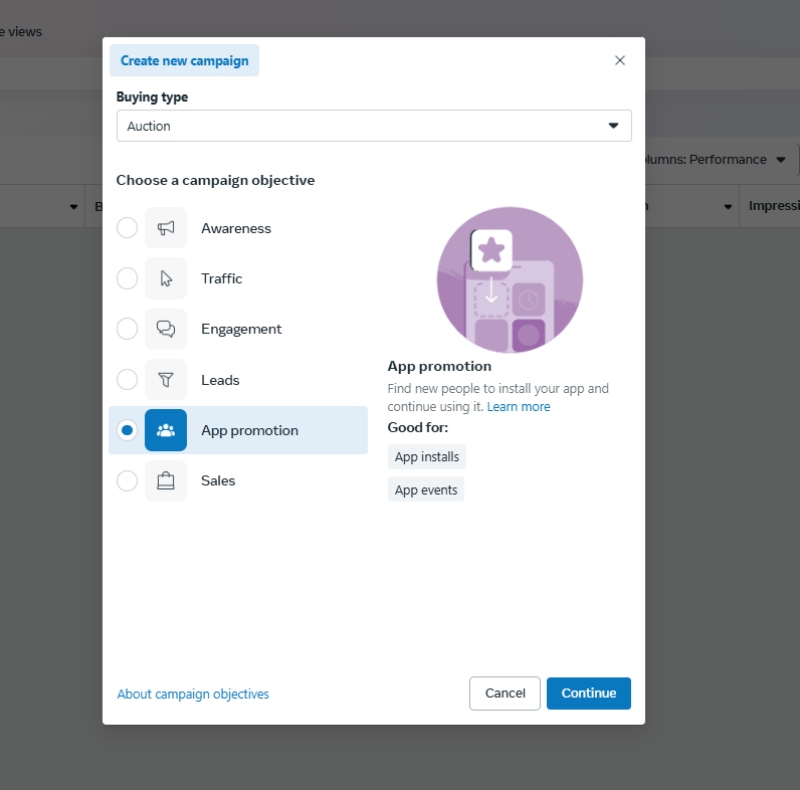Viewport: 800px width, 790px height.
Task: Click the Cancel button
Action: click(505, 693)
